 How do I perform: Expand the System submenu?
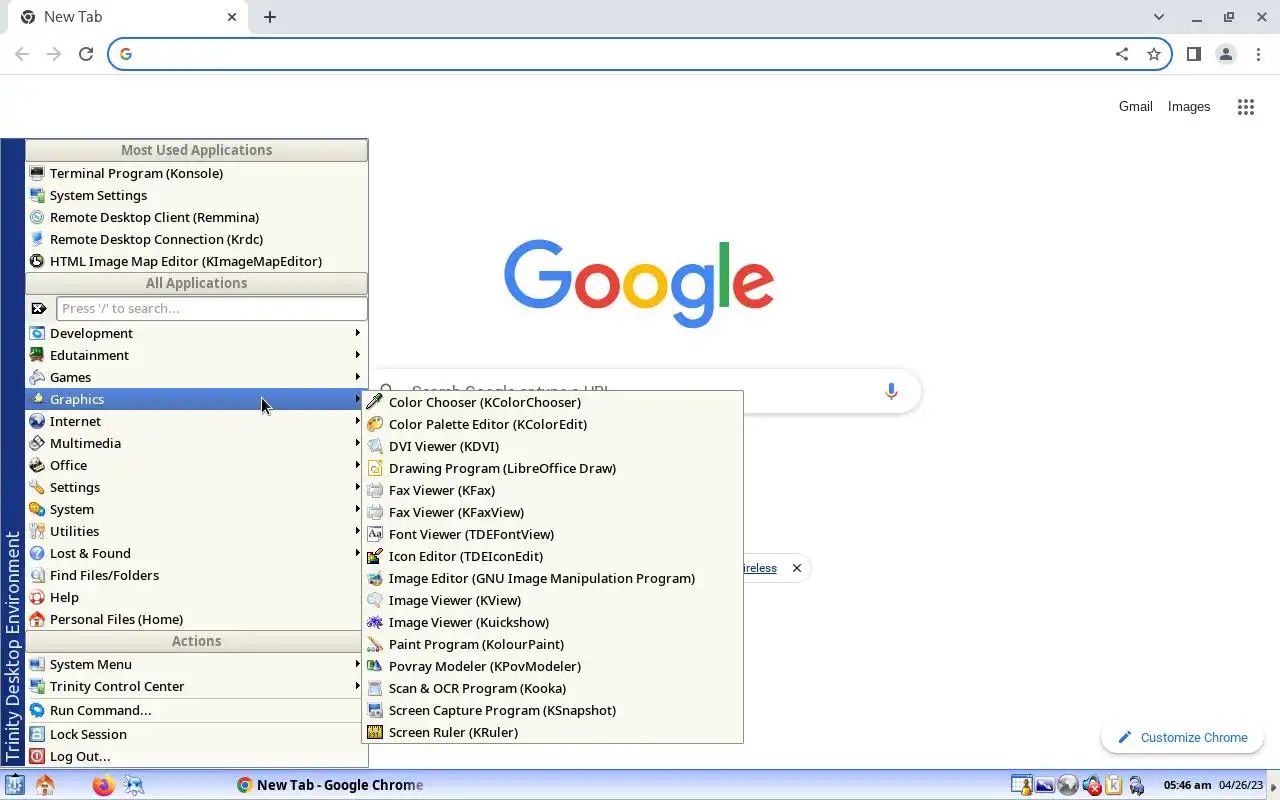pos(196,509)
